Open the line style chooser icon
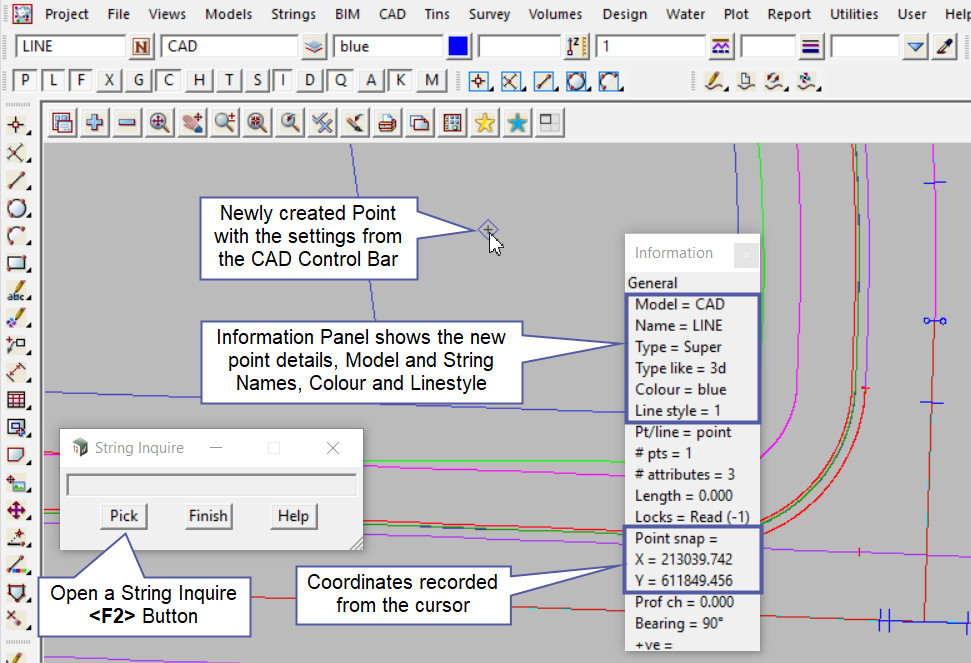This screenshot has height=663, width=971. 810,46
